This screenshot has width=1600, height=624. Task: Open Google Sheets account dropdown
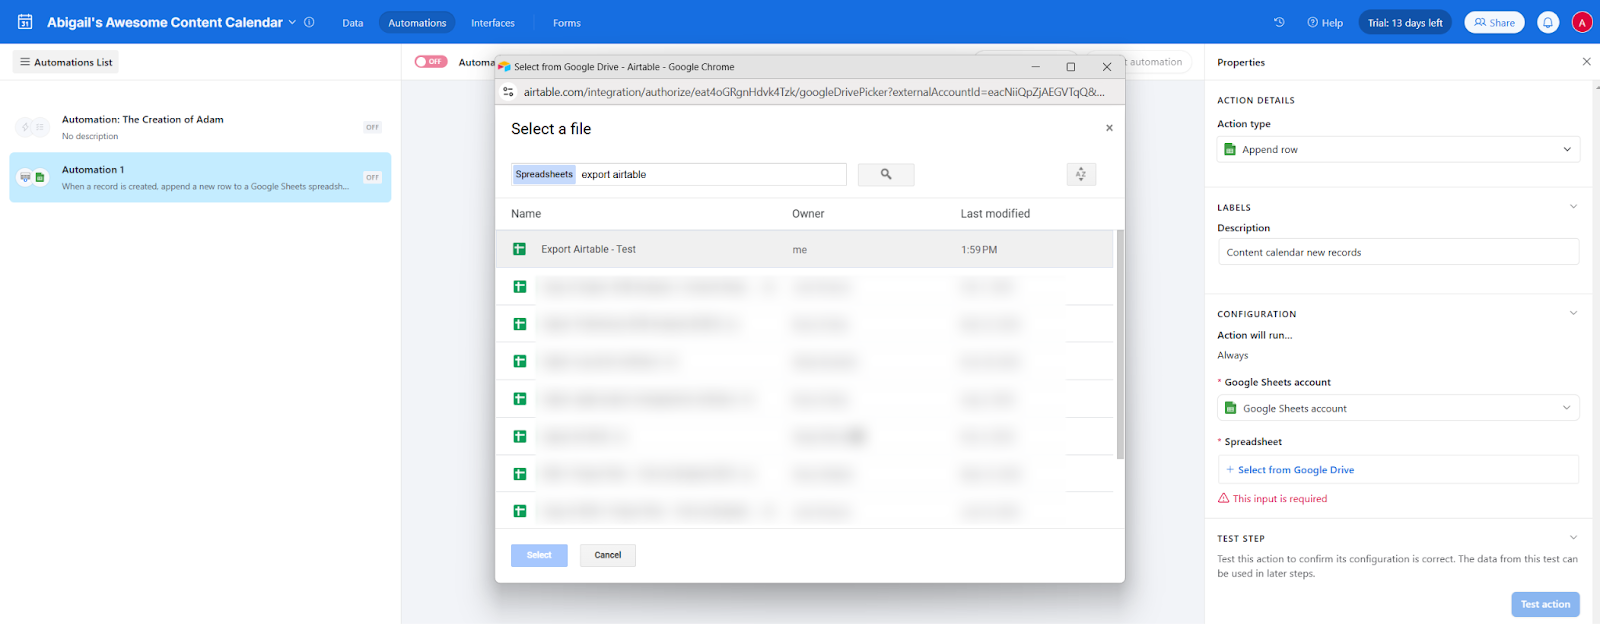[1398, 408]
